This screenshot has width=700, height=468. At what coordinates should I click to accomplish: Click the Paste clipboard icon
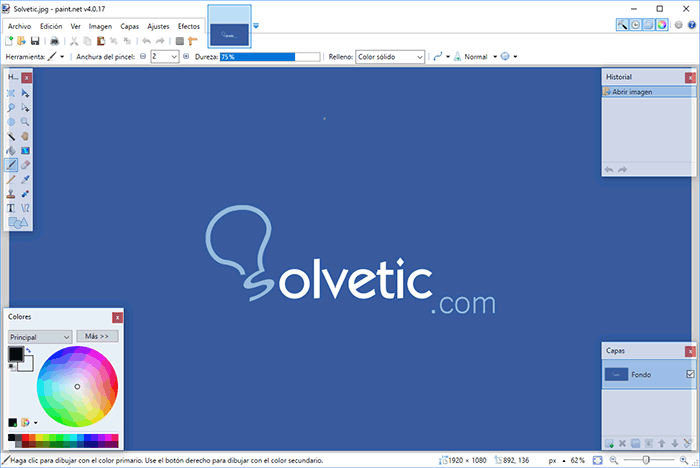click(x=101, y=41)
